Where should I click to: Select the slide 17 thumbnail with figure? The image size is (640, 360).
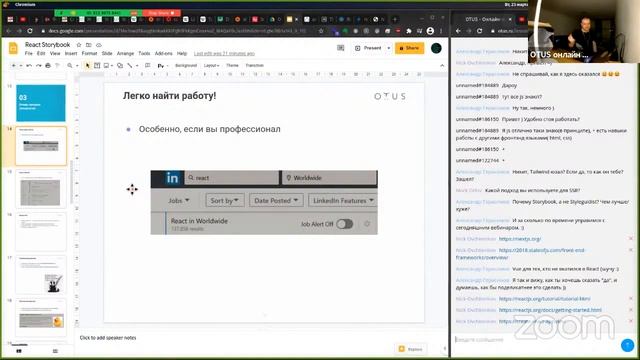(41, 275)
